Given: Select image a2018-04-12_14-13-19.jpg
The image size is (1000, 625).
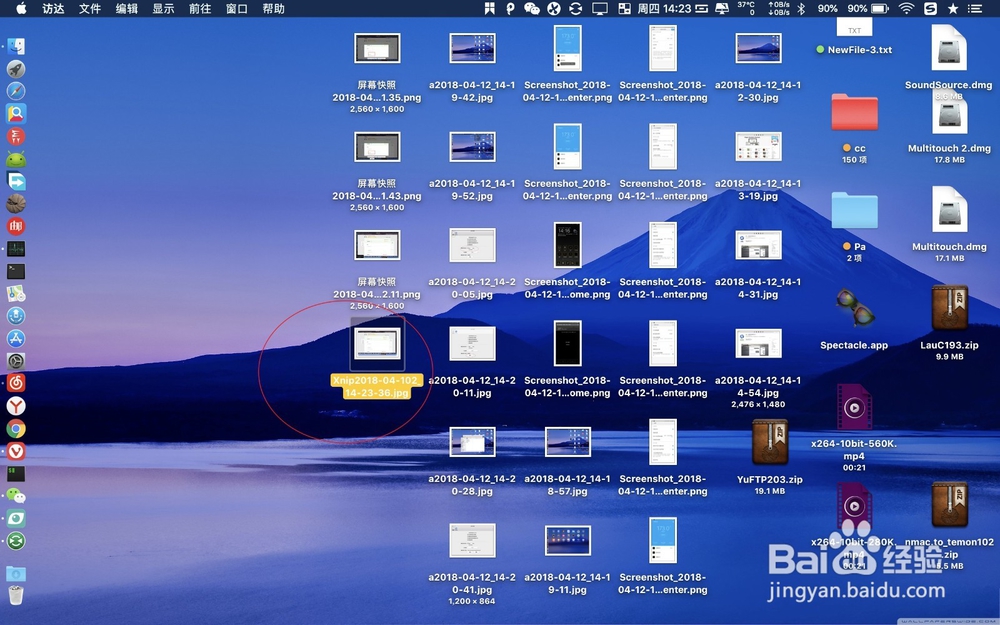Looking at the screenshot, I should tap(758, 147).
